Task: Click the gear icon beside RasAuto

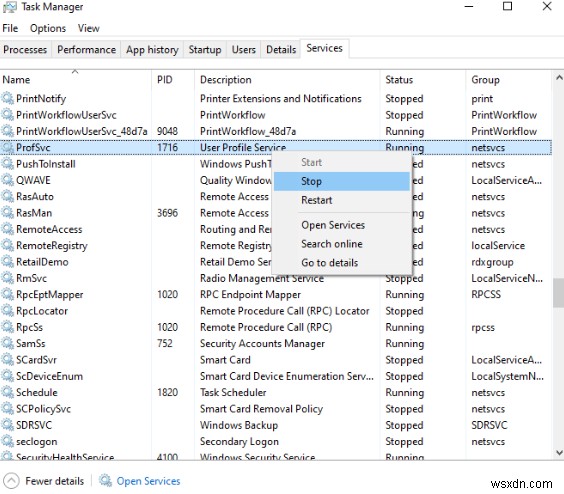Action: pos(7,196)
